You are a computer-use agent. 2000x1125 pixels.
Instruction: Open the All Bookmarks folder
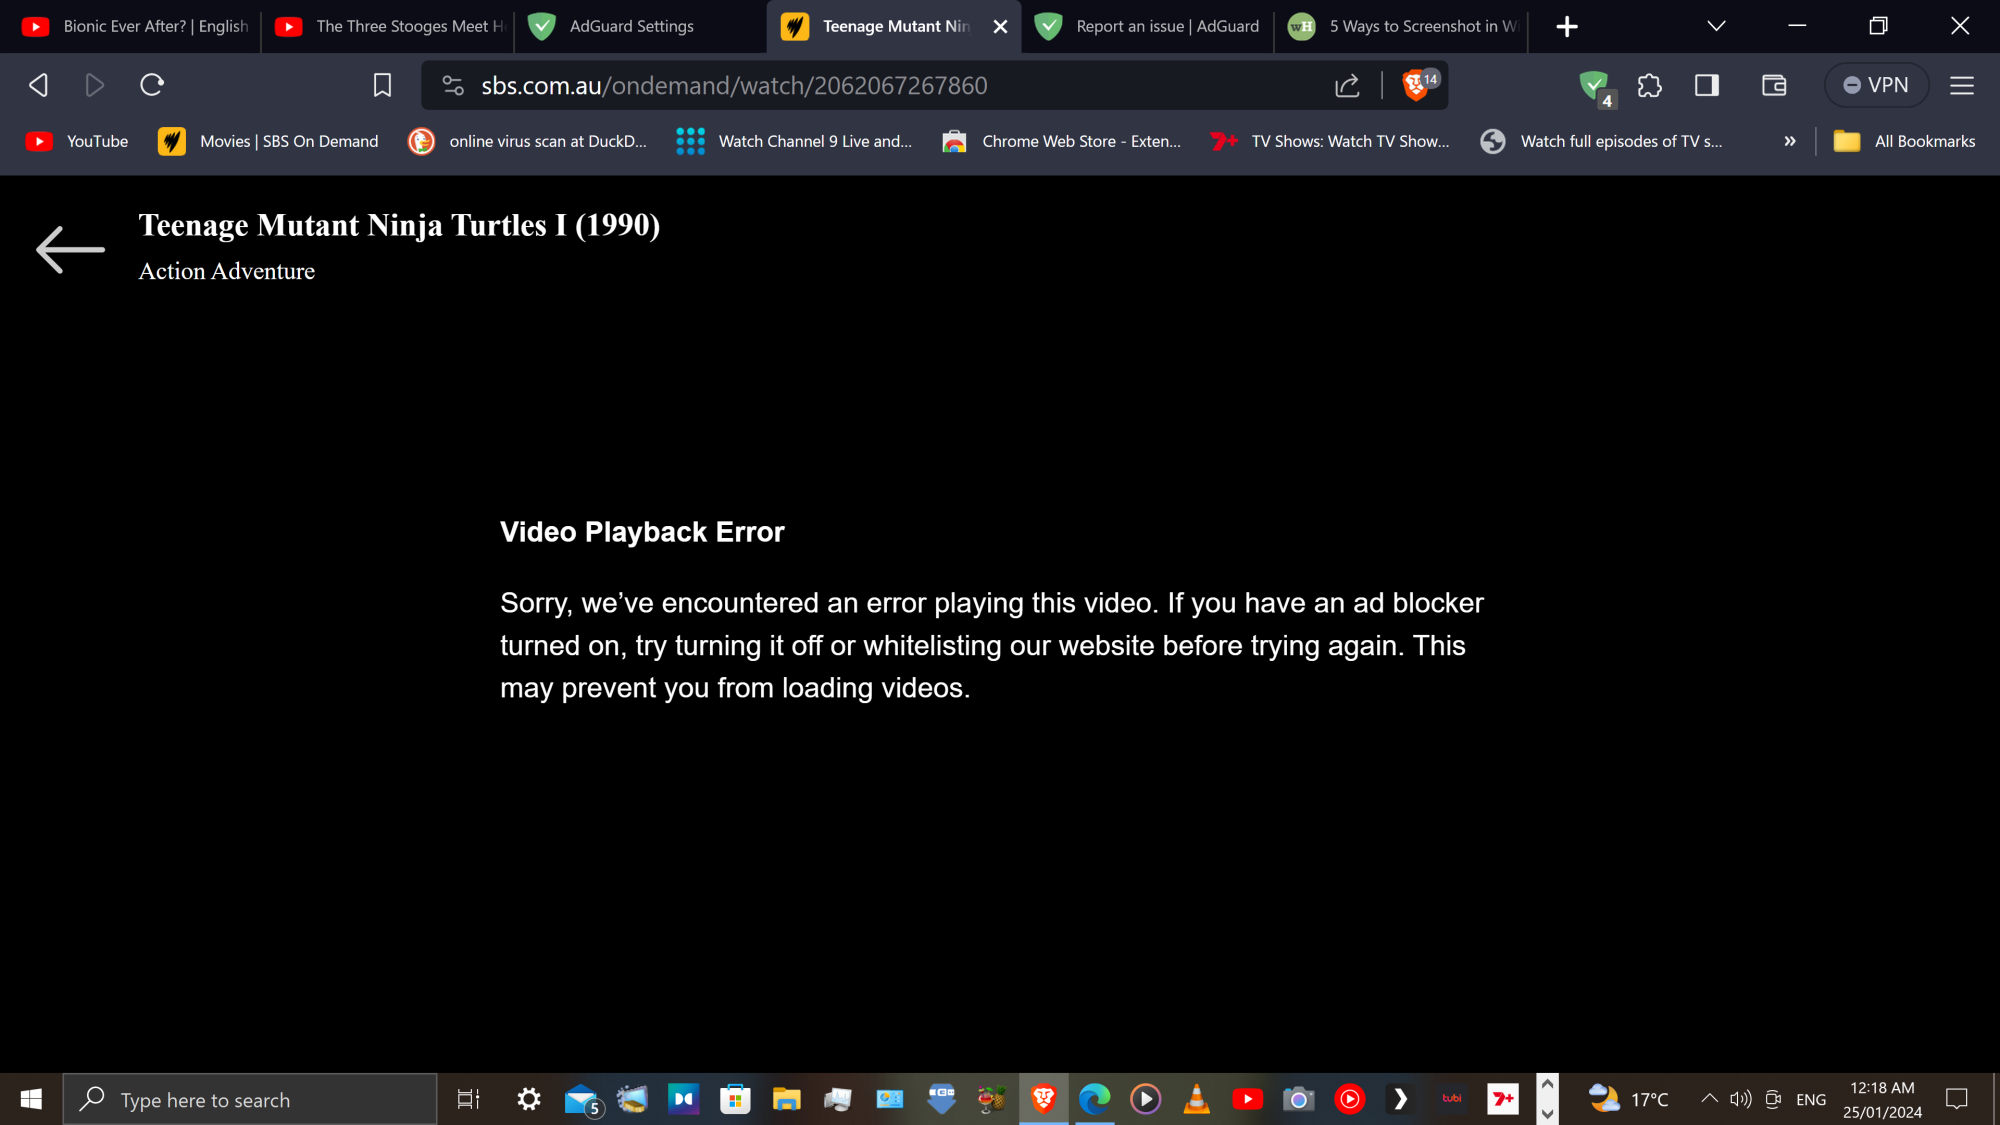[x=1905, y=141]
